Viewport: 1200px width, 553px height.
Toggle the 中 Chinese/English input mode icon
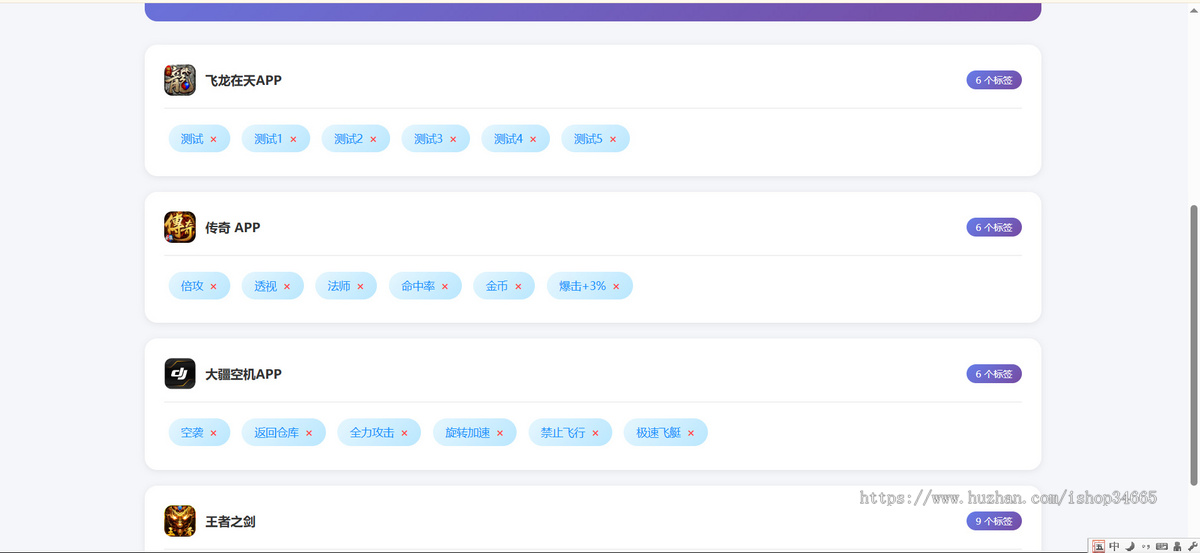coord(1114,546)
